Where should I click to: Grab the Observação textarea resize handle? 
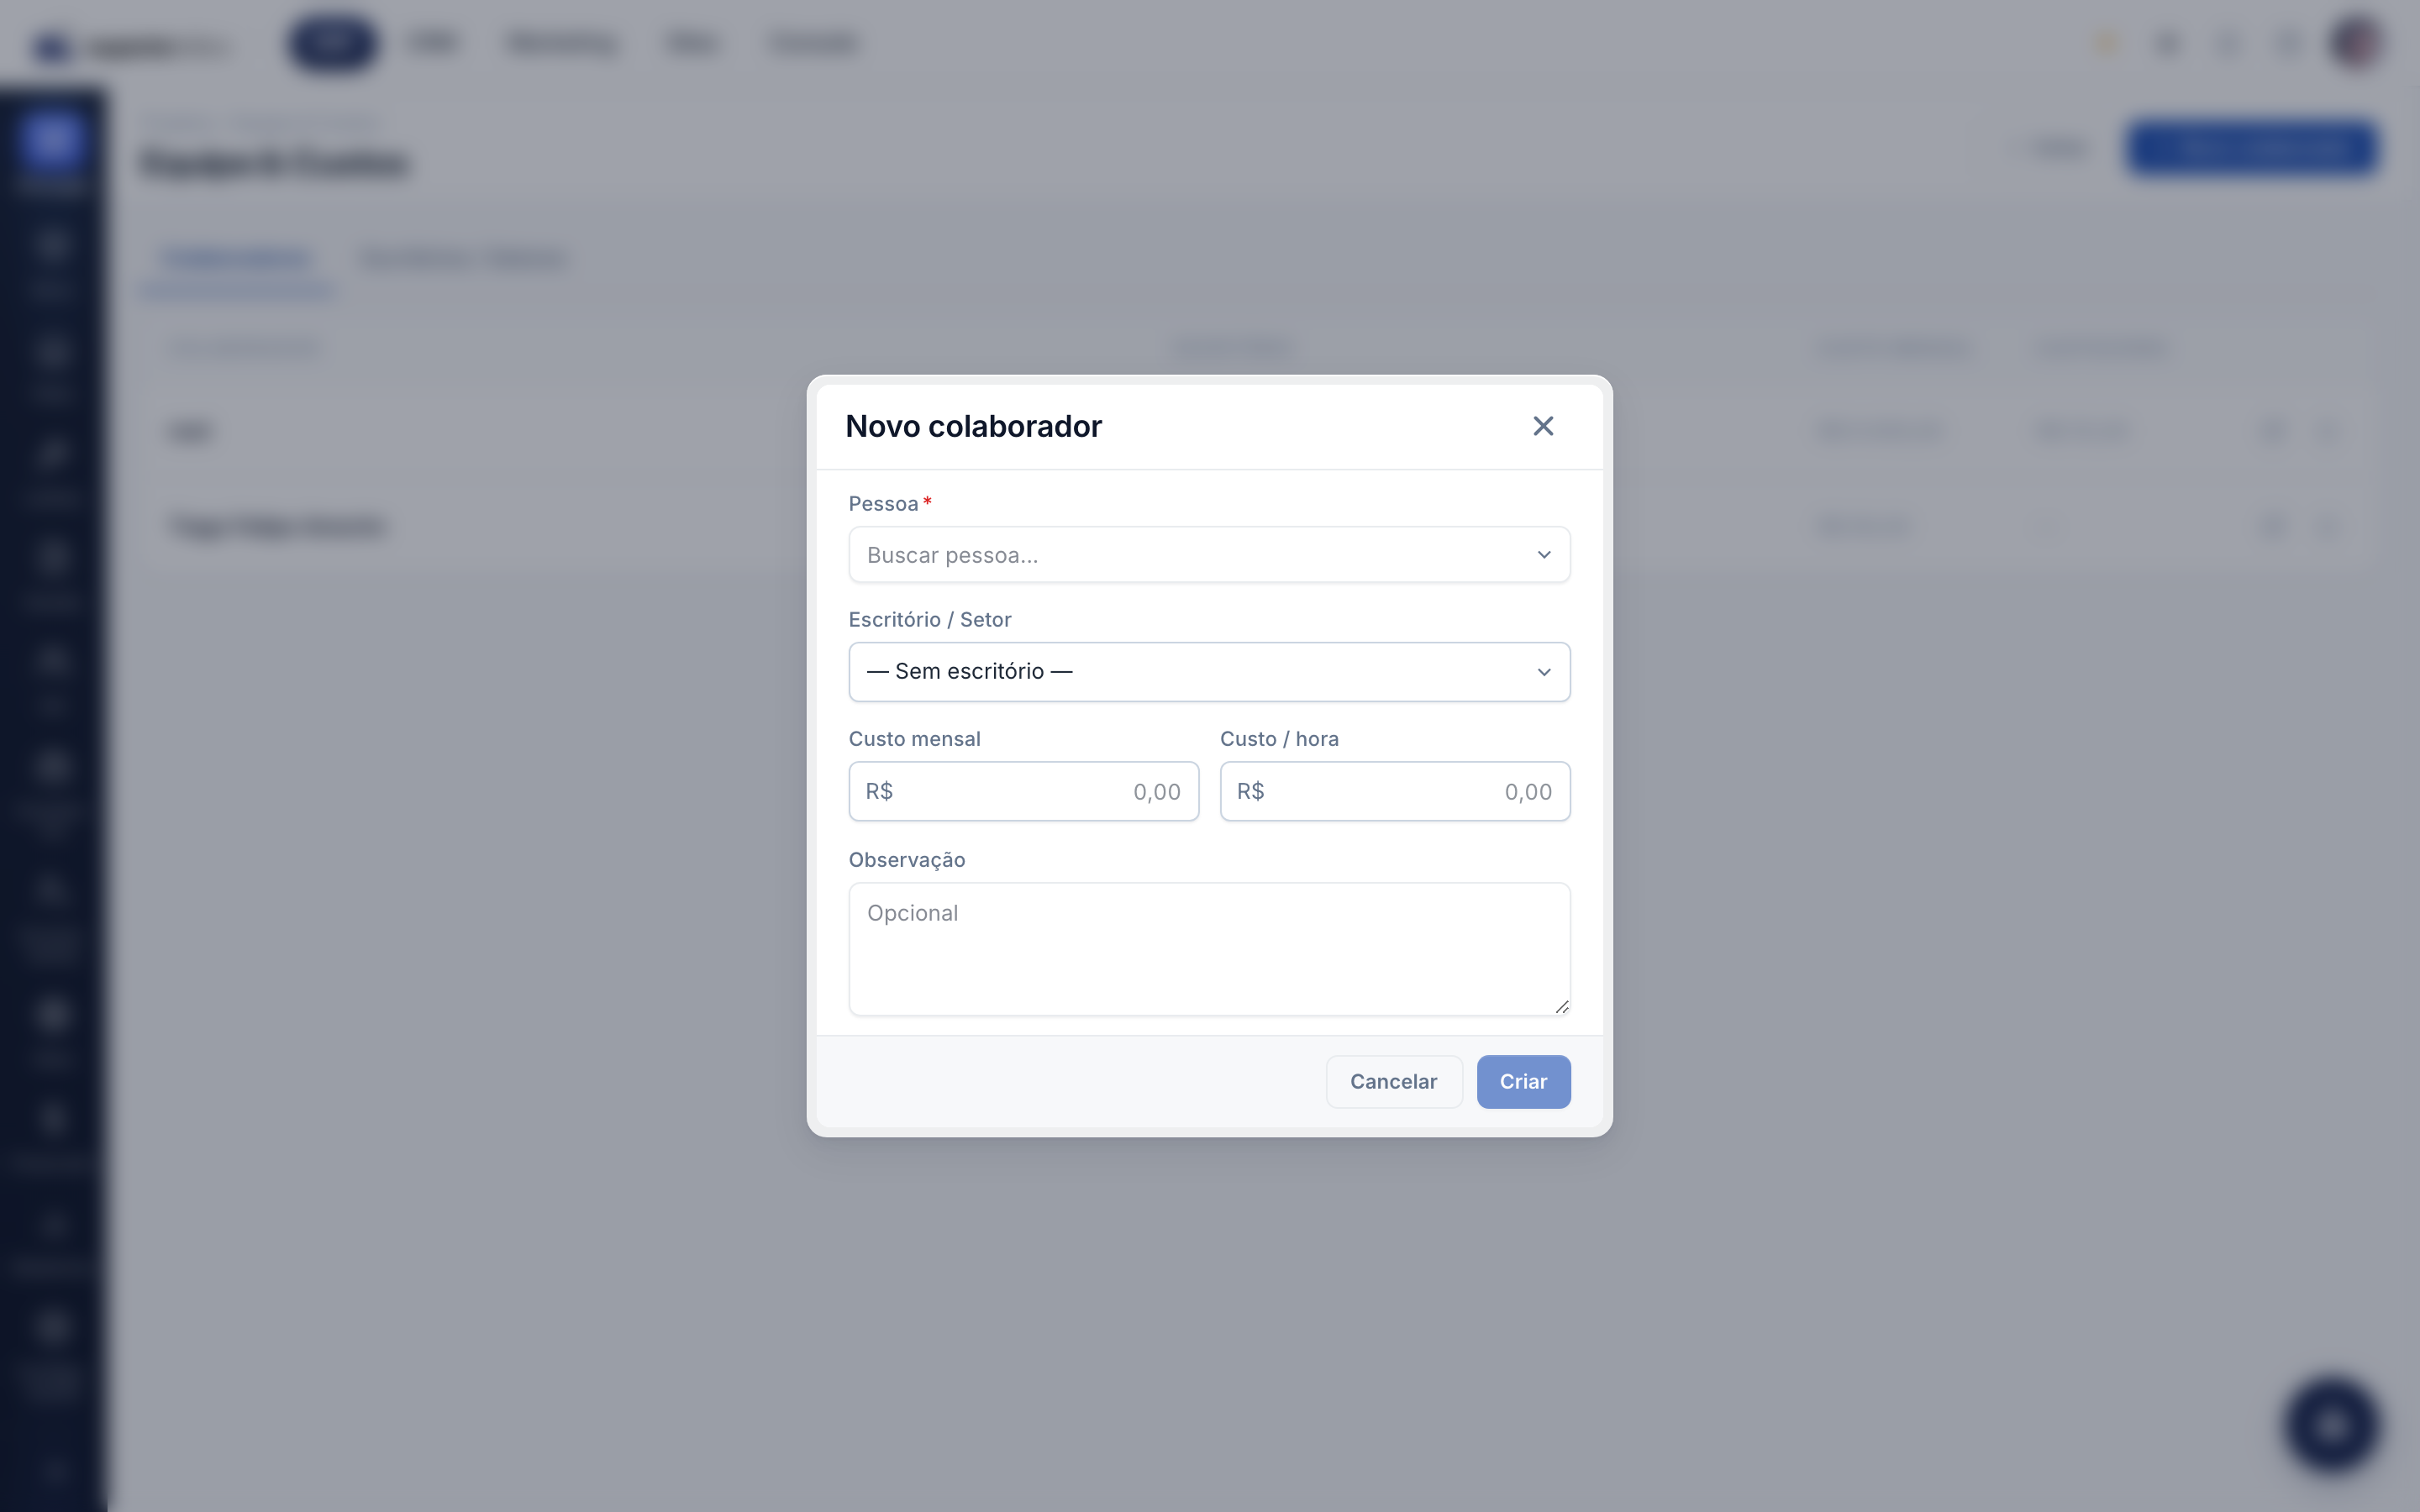[x=1561, y=1006]
